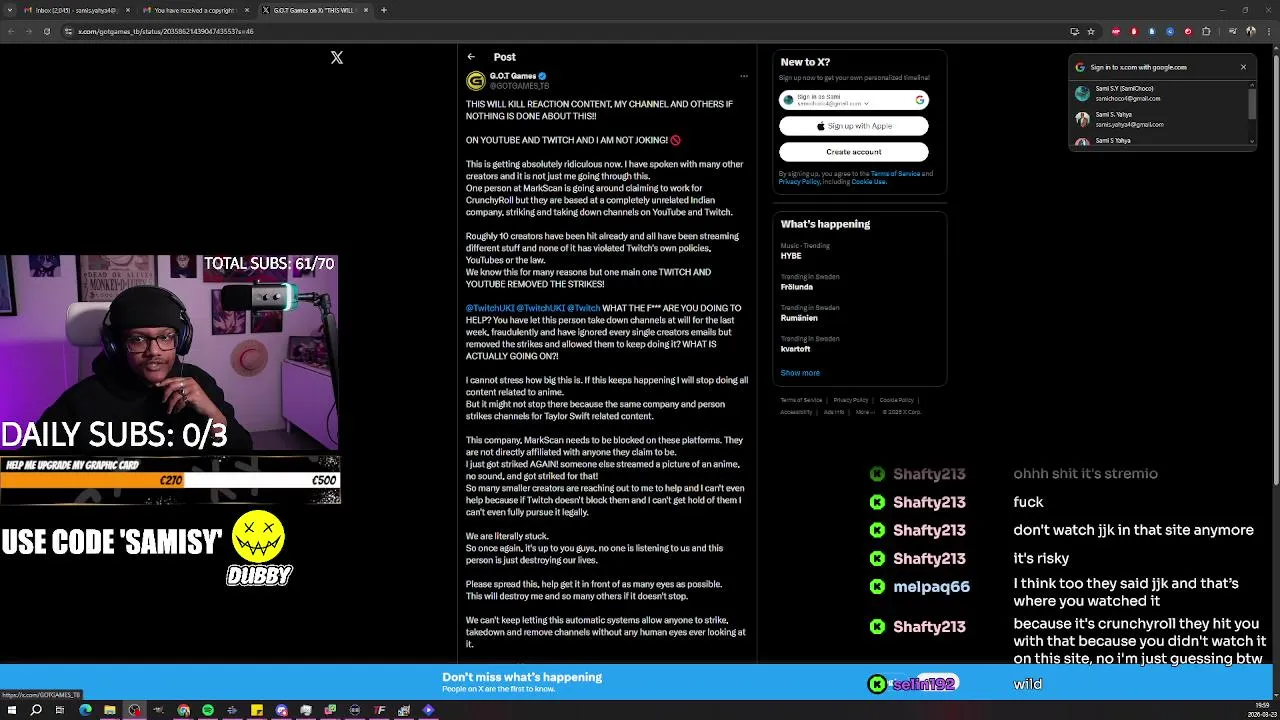The height and width of the screenshot is (720, 1280).
Task: Click the G.O.T Games display name
Action: [x=513, y=76]
